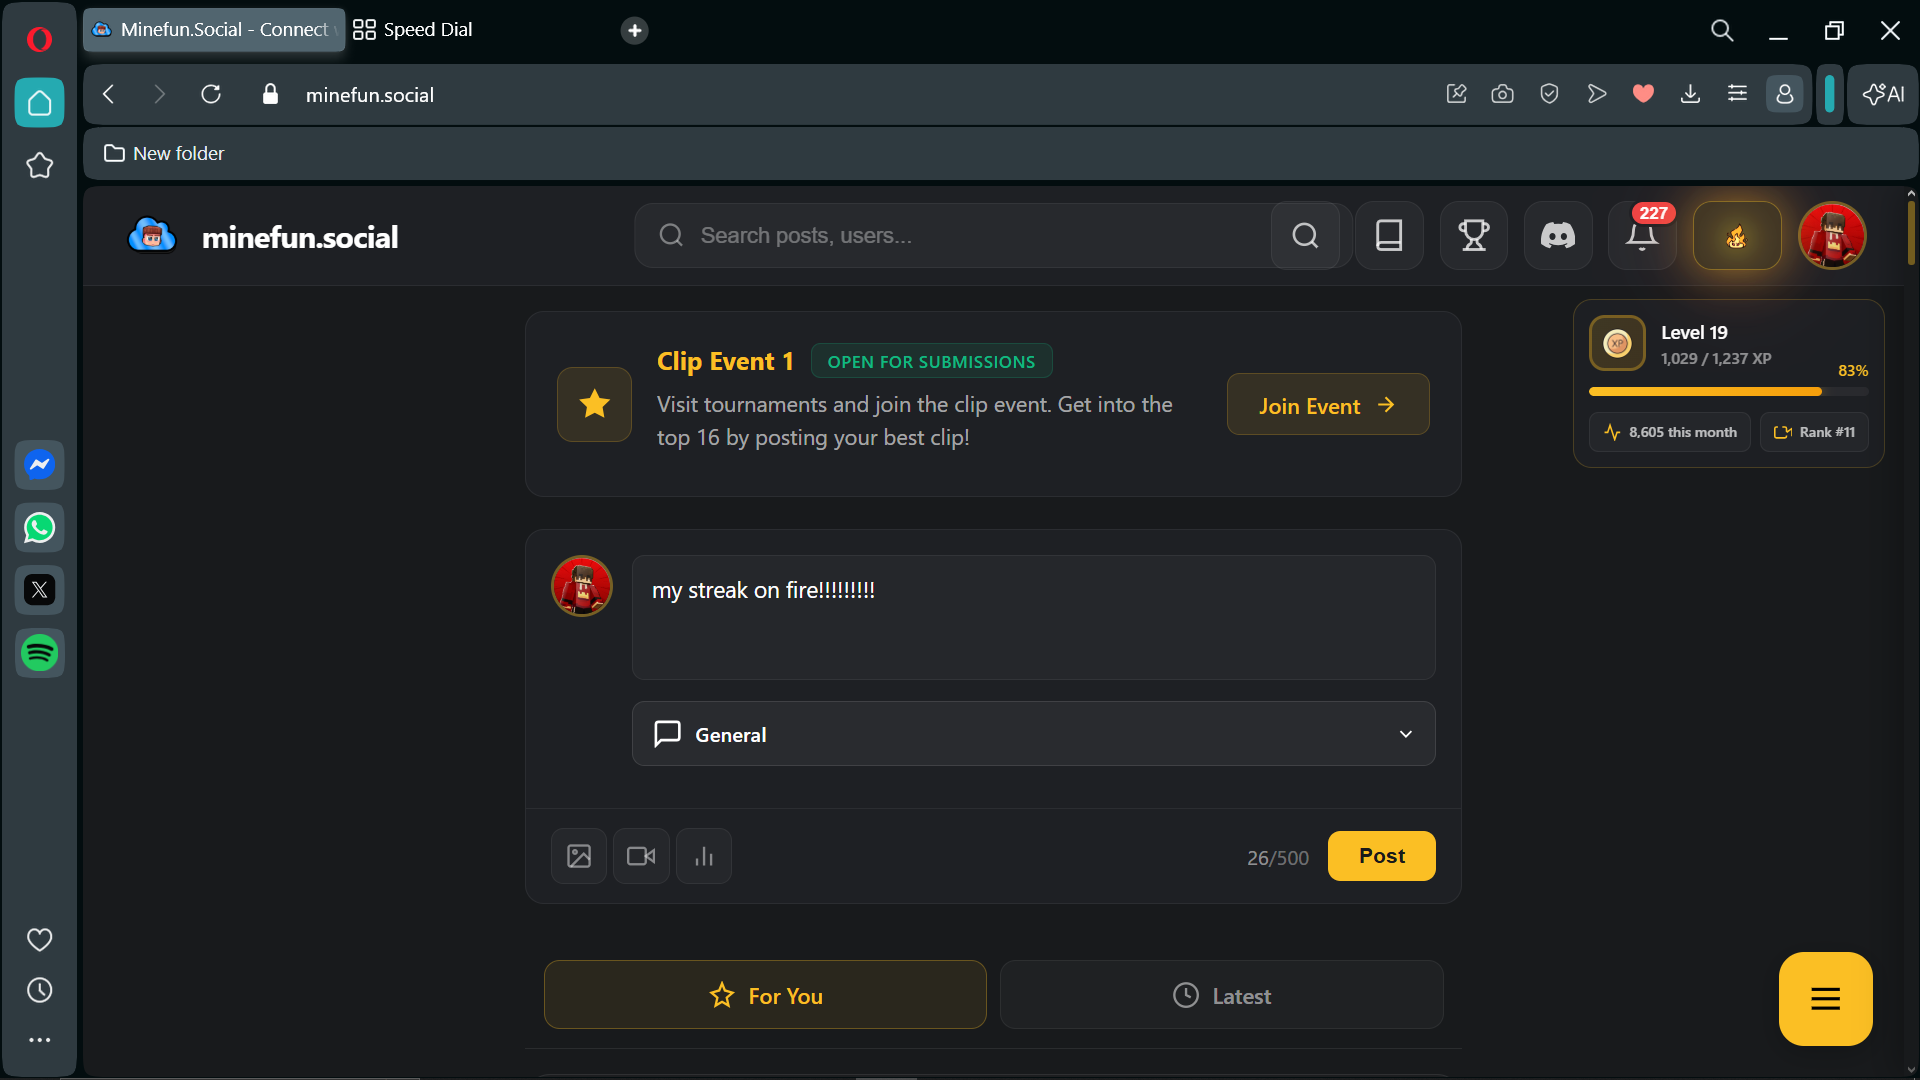
Task: Open the trophy tournaments icon
Action: tap(1473, 236)
